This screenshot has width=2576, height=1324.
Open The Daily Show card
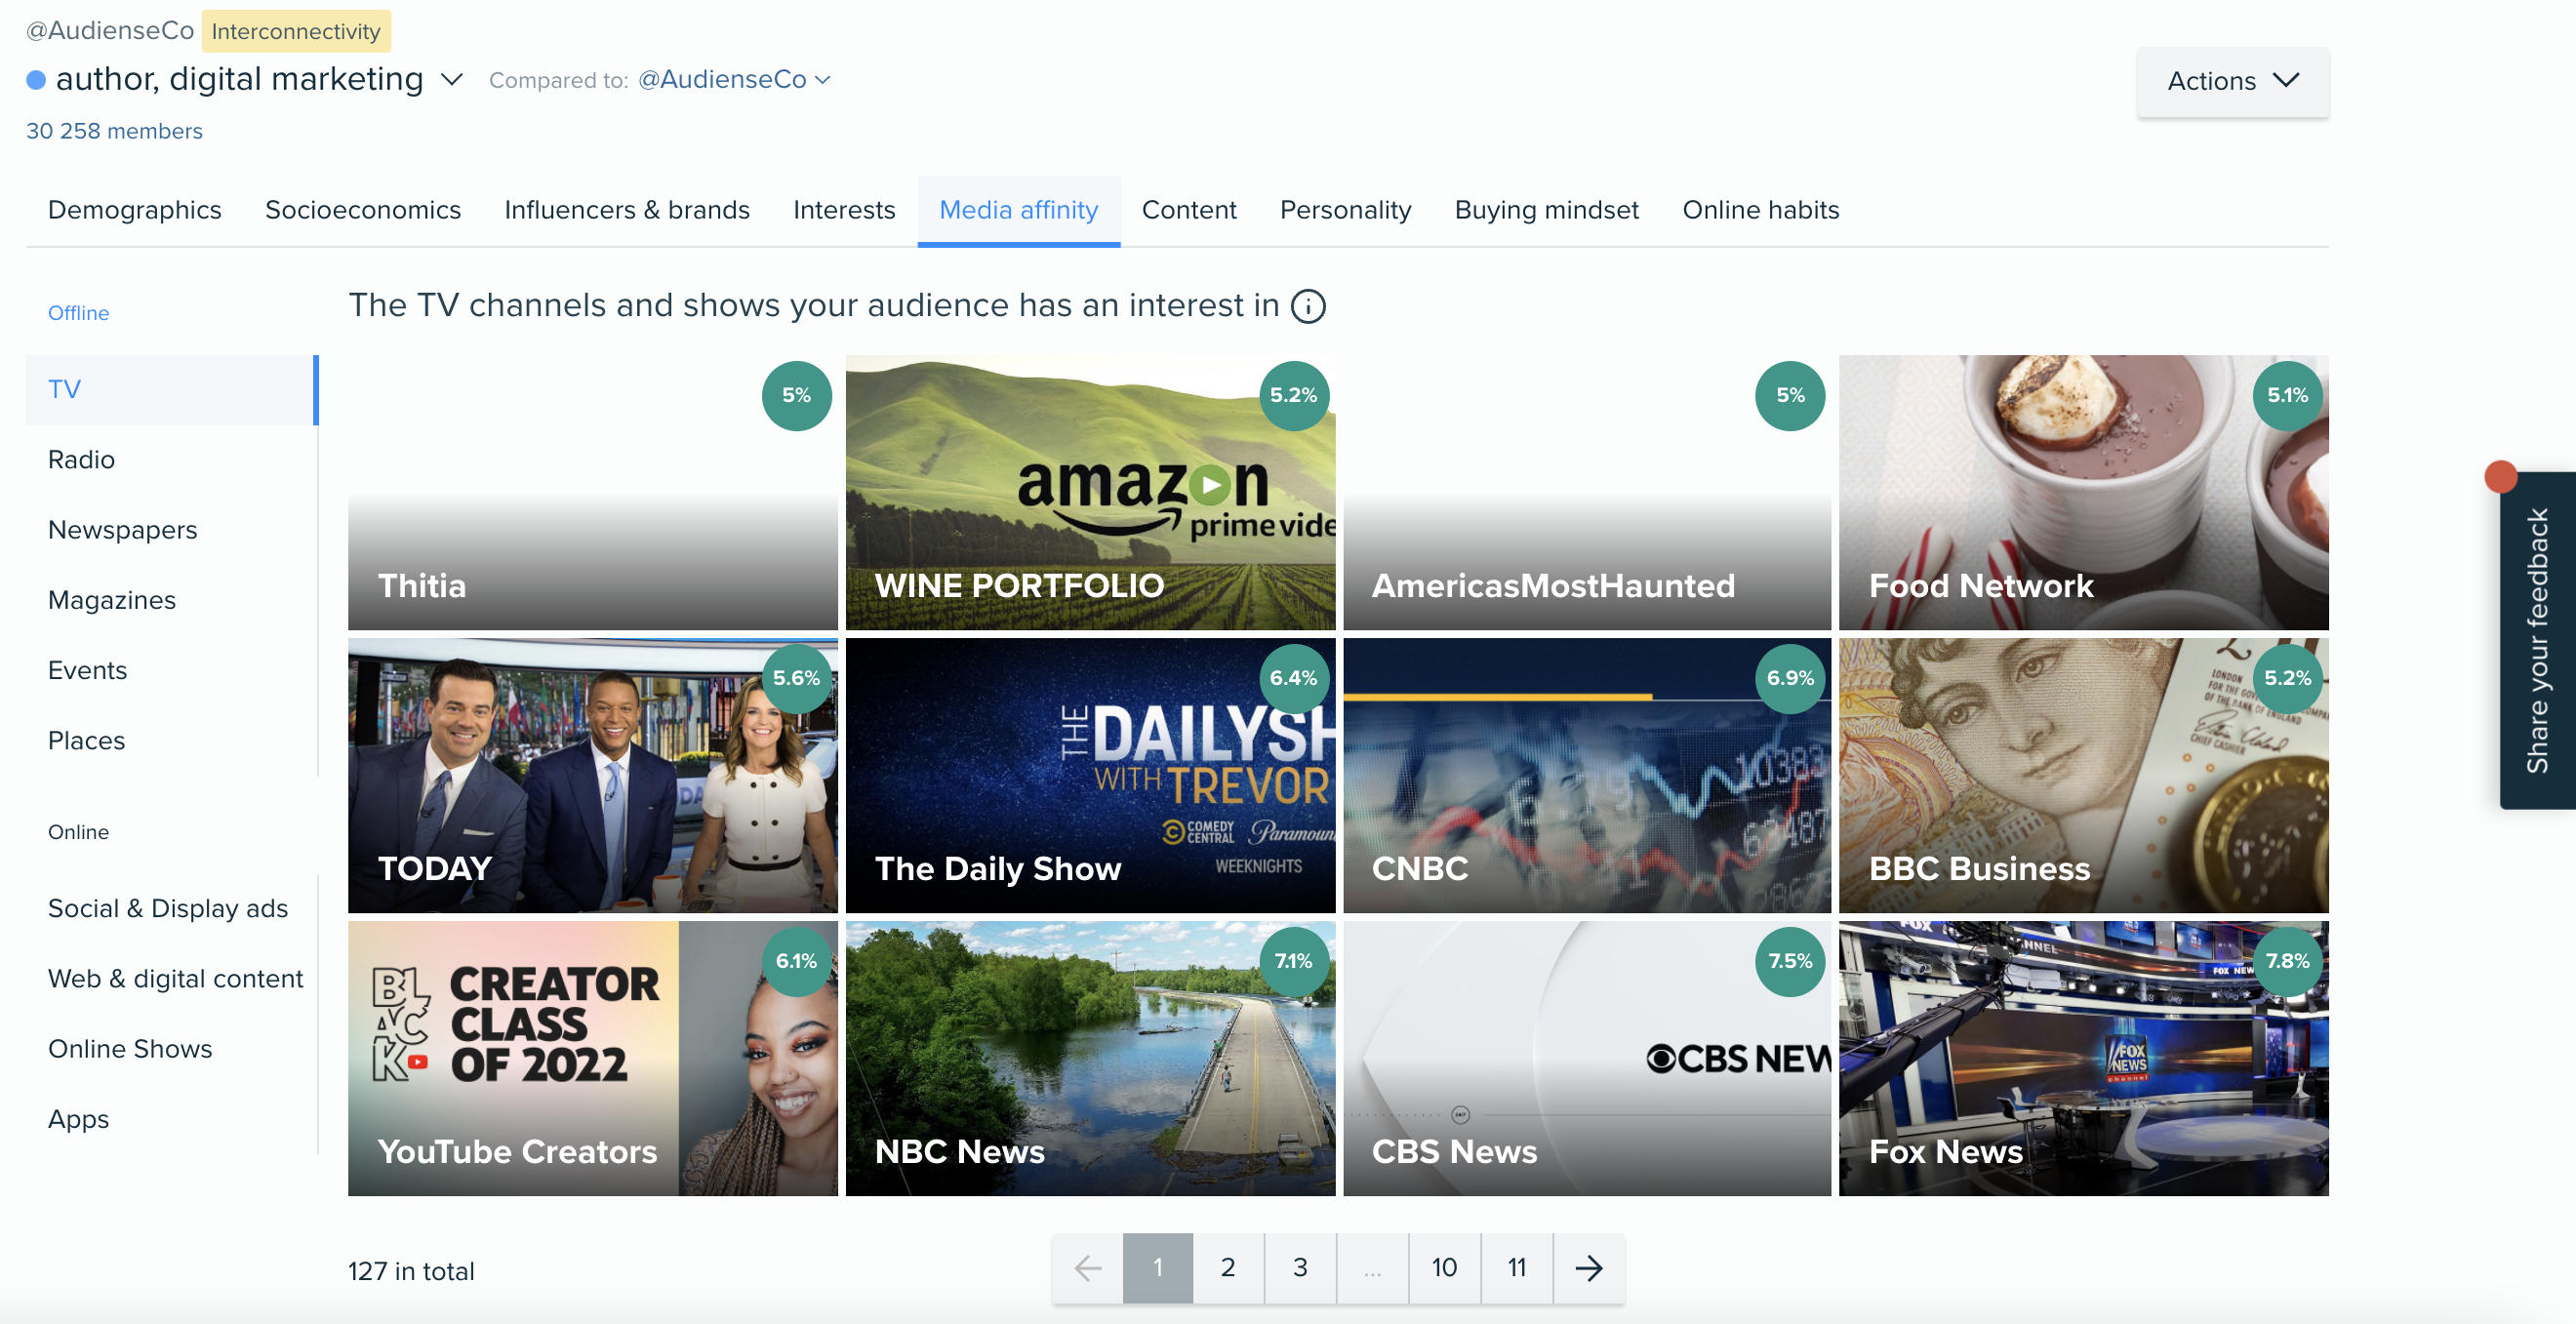click(1090, 775)
